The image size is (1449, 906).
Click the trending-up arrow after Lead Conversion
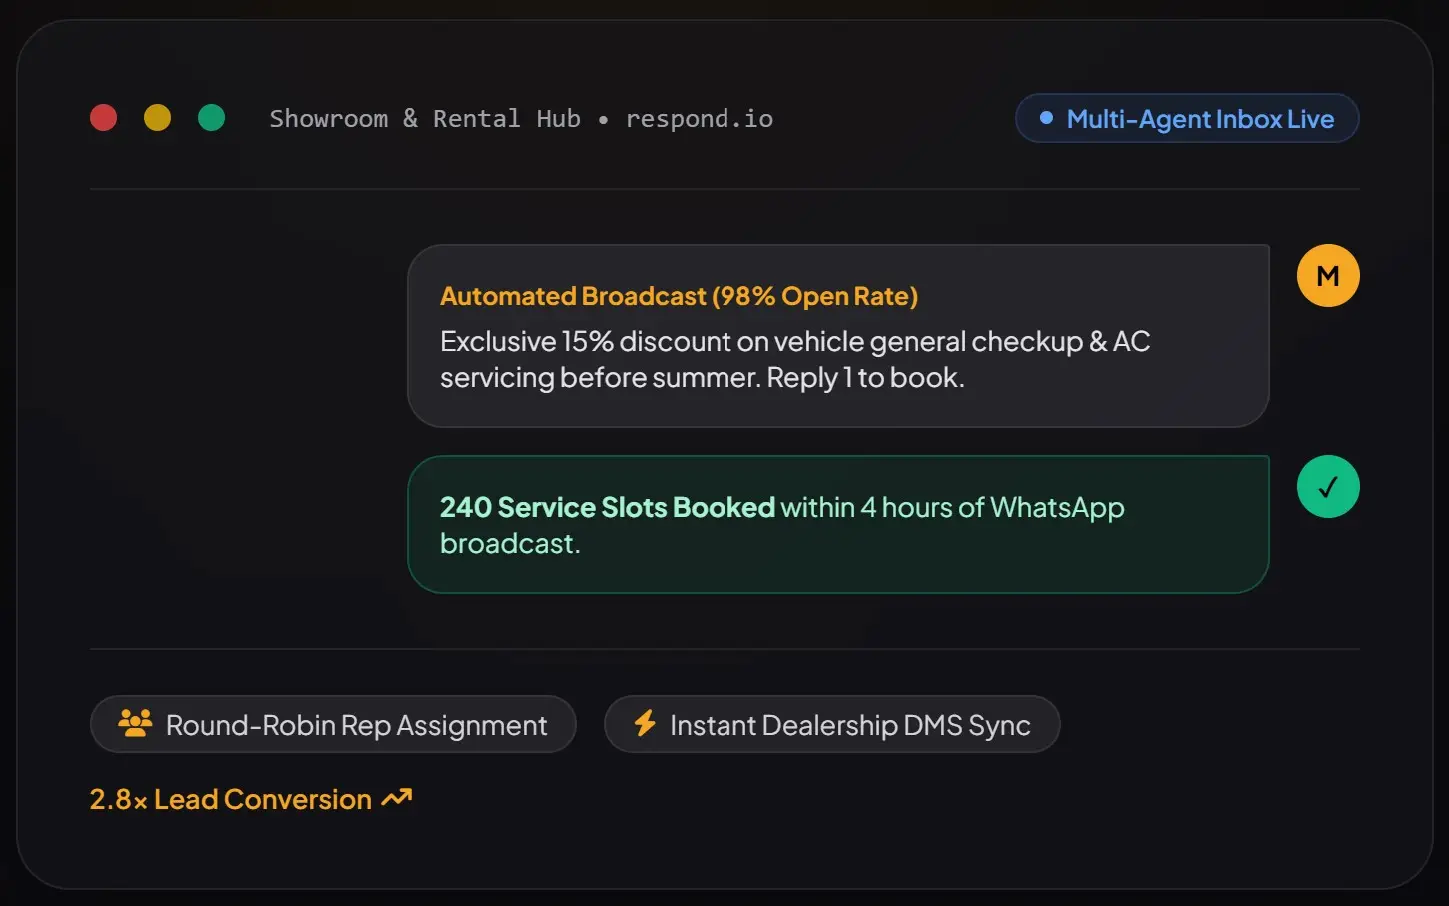tap(397, 798)
